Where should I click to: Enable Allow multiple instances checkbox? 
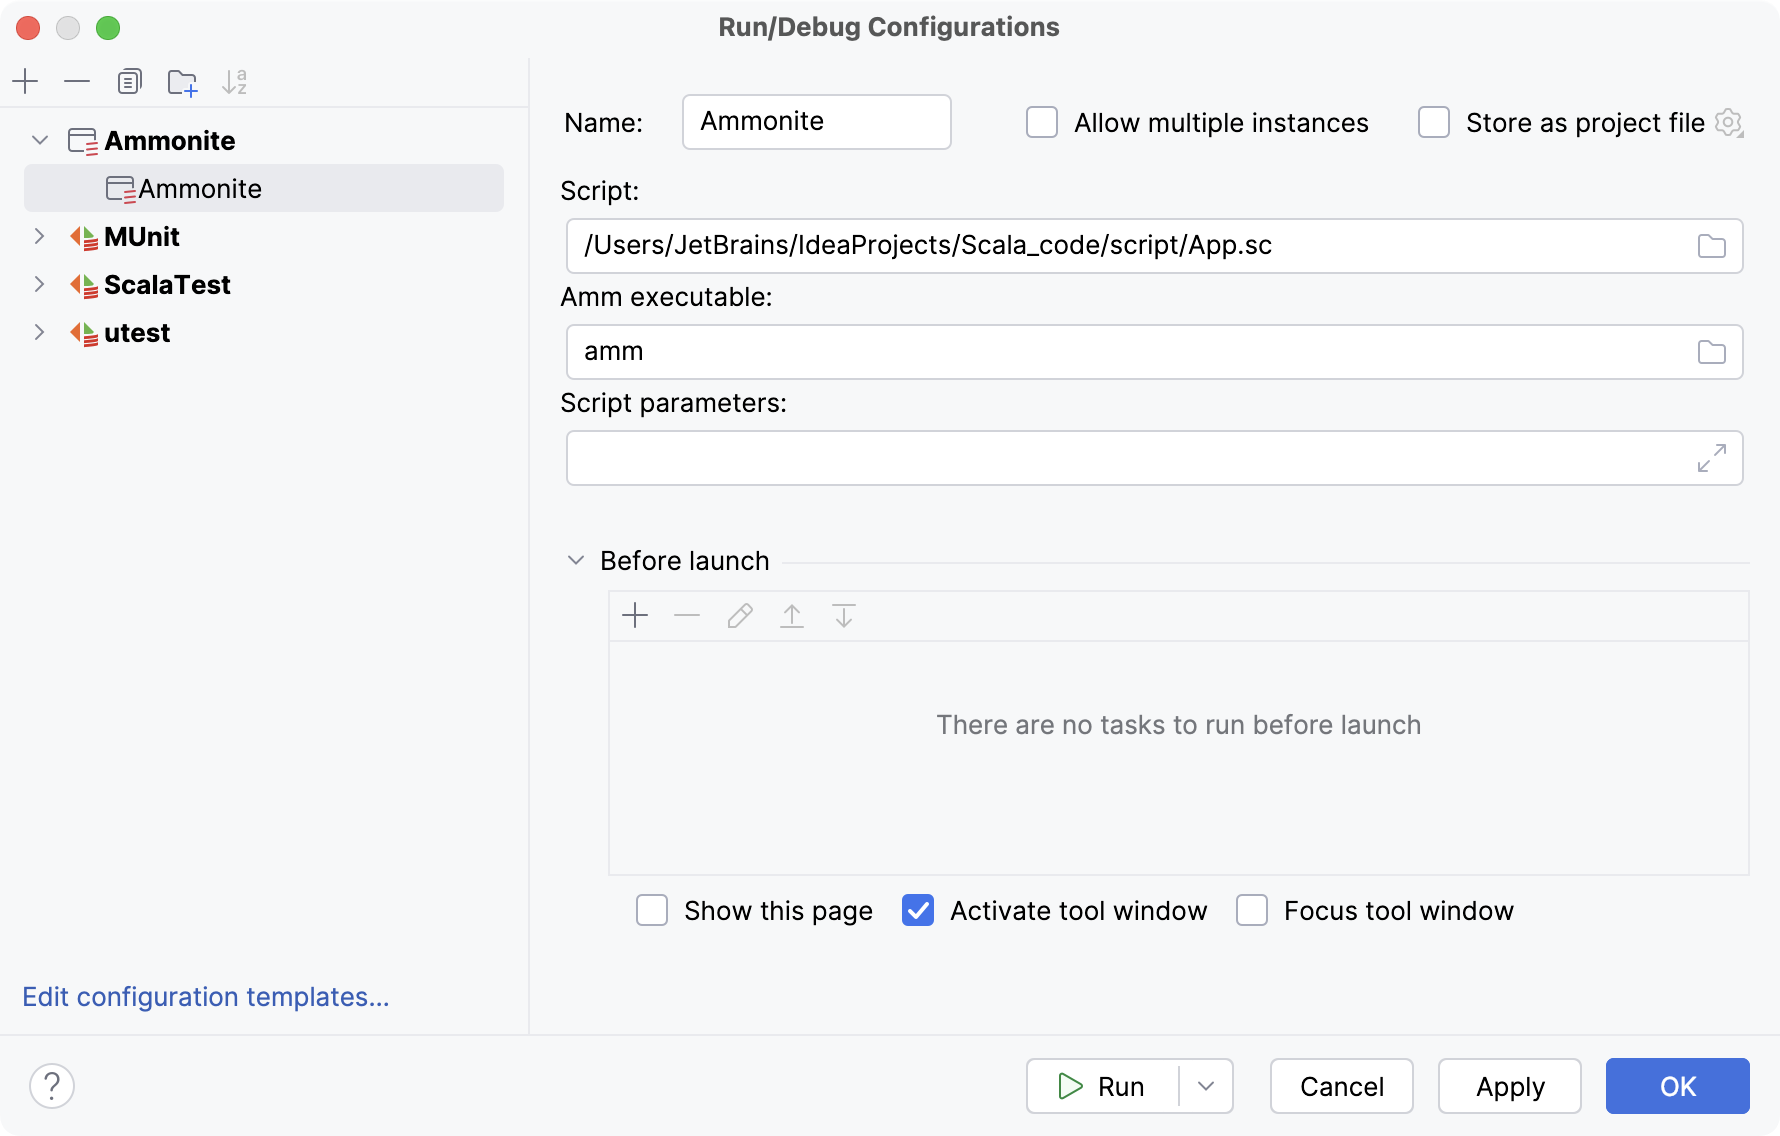(x=1042, y=122)
